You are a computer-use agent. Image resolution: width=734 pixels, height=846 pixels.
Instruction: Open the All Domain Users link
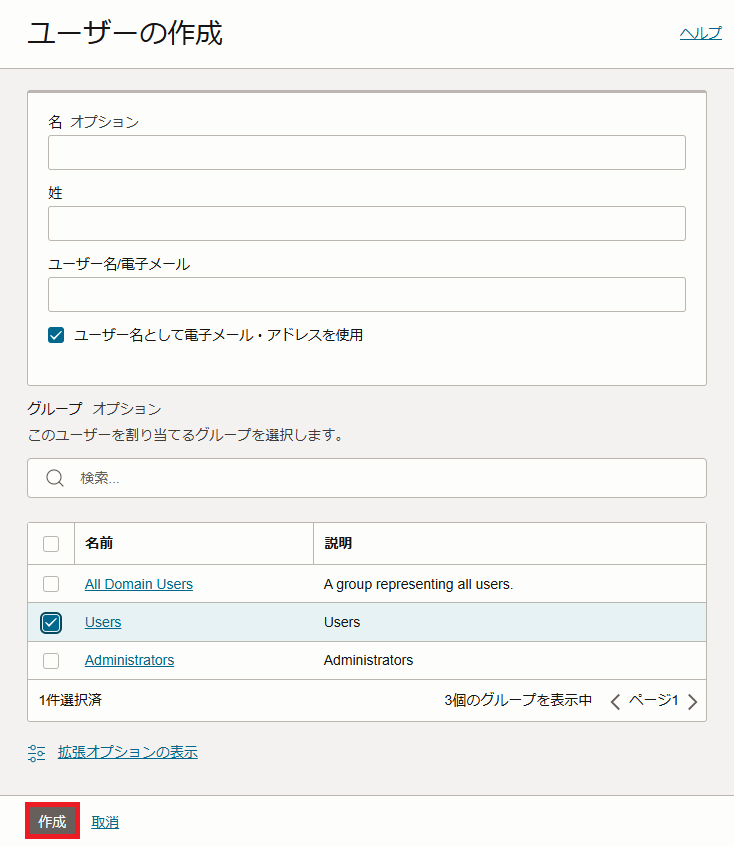[139, 584]
